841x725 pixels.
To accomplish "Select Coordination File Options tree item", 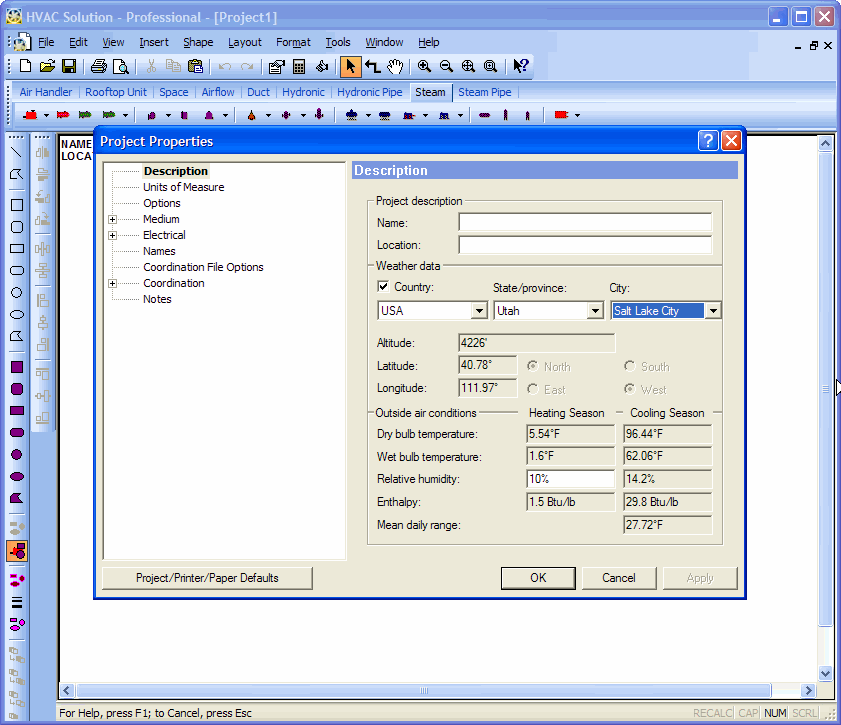I will (203, 267).
